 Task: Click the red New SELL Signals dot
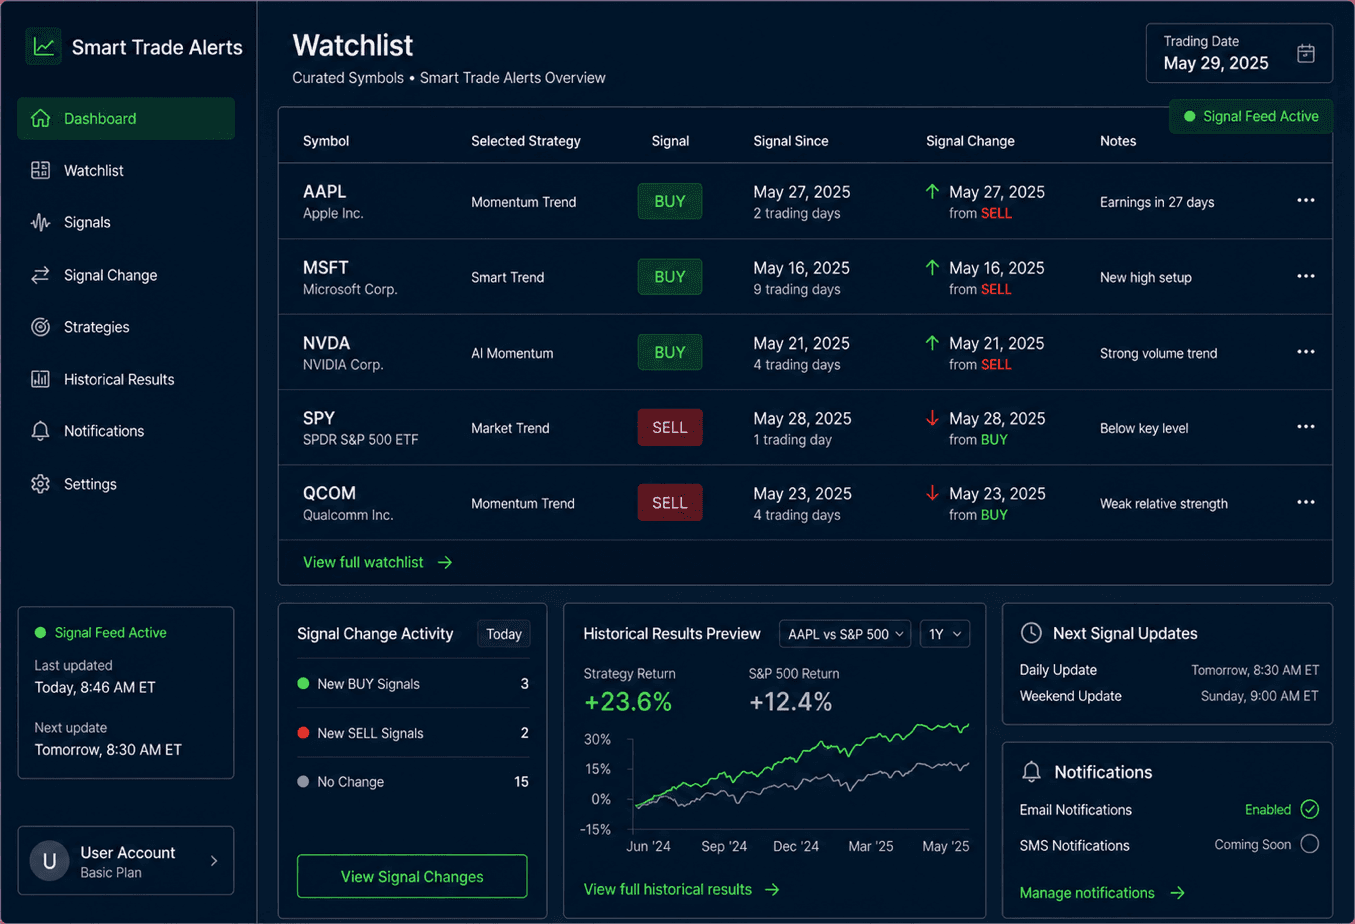click(303, 733)
